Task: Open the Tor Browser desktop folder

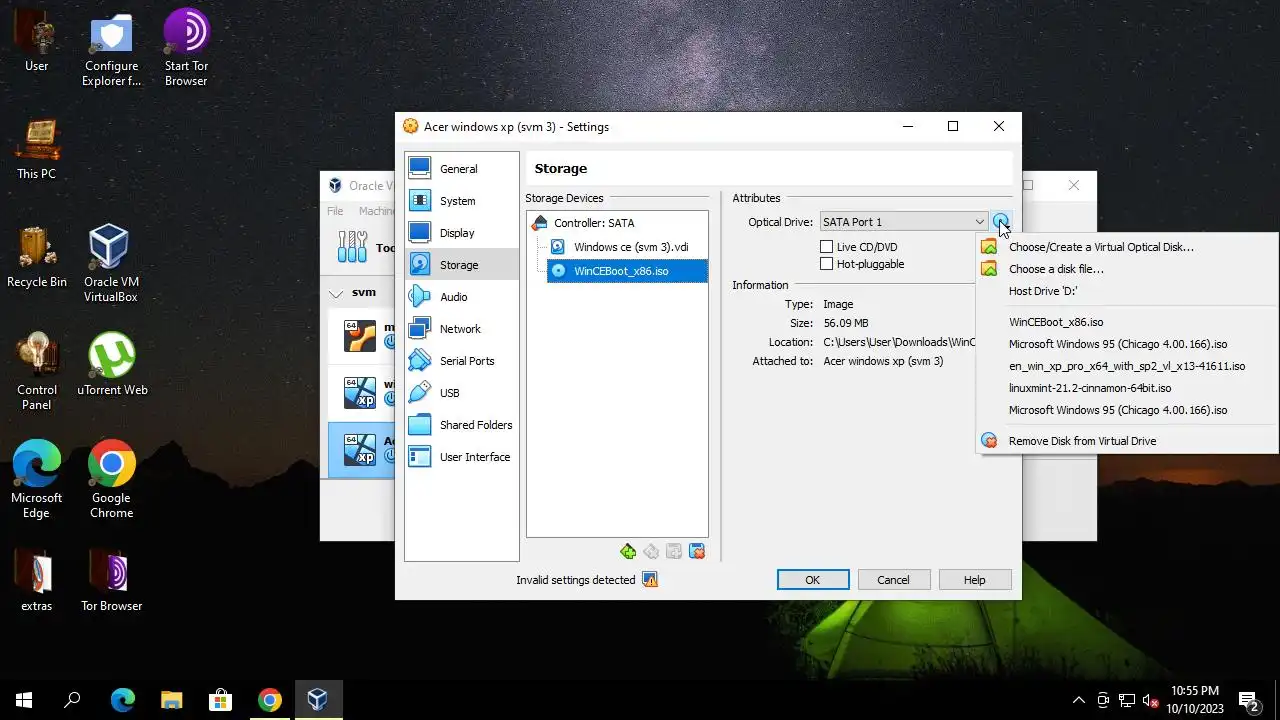Action: tap(111, 580)
